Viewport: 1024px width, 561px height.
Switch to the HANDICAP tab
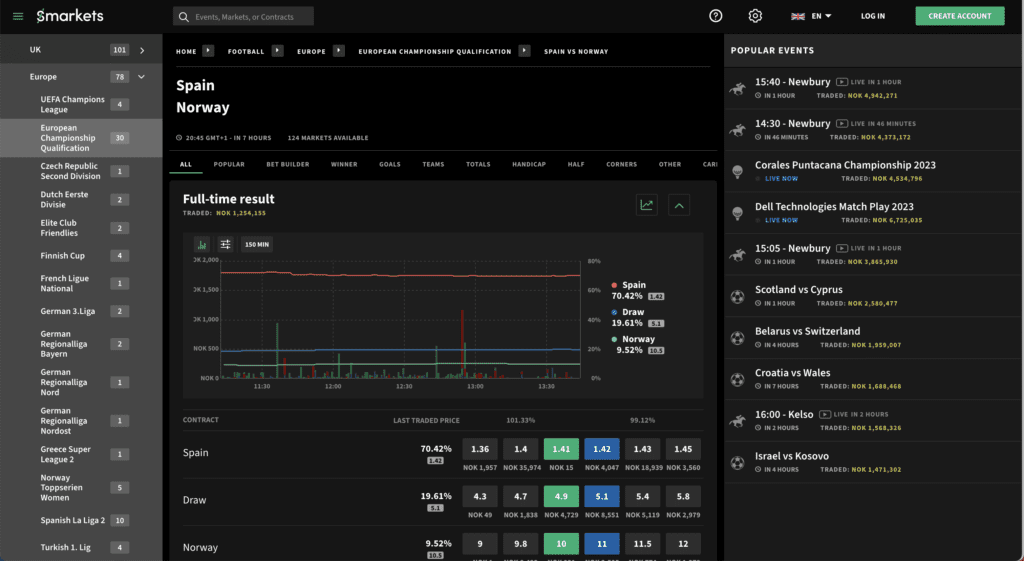point(529,165)
